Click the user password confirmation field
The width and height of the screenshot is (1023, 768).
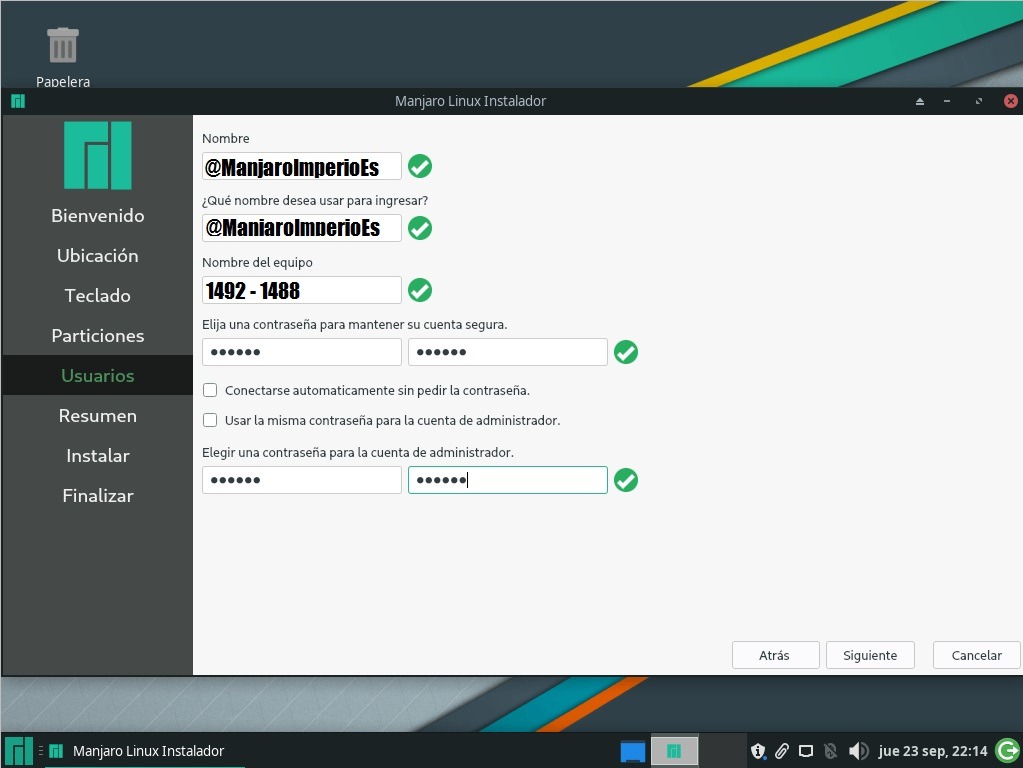pos(508,352)
